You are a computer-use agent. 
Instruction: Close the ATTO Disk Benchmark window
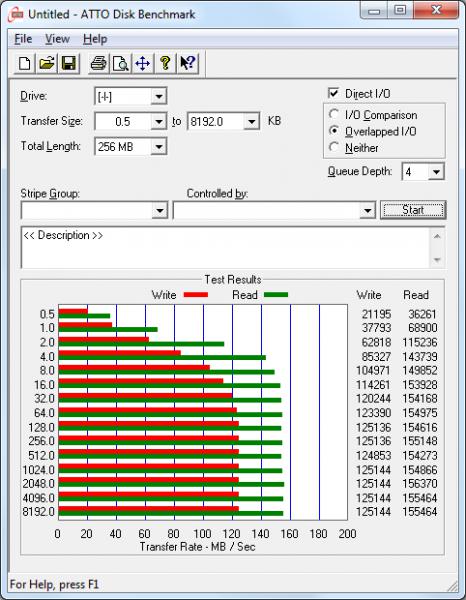[436, 11]
